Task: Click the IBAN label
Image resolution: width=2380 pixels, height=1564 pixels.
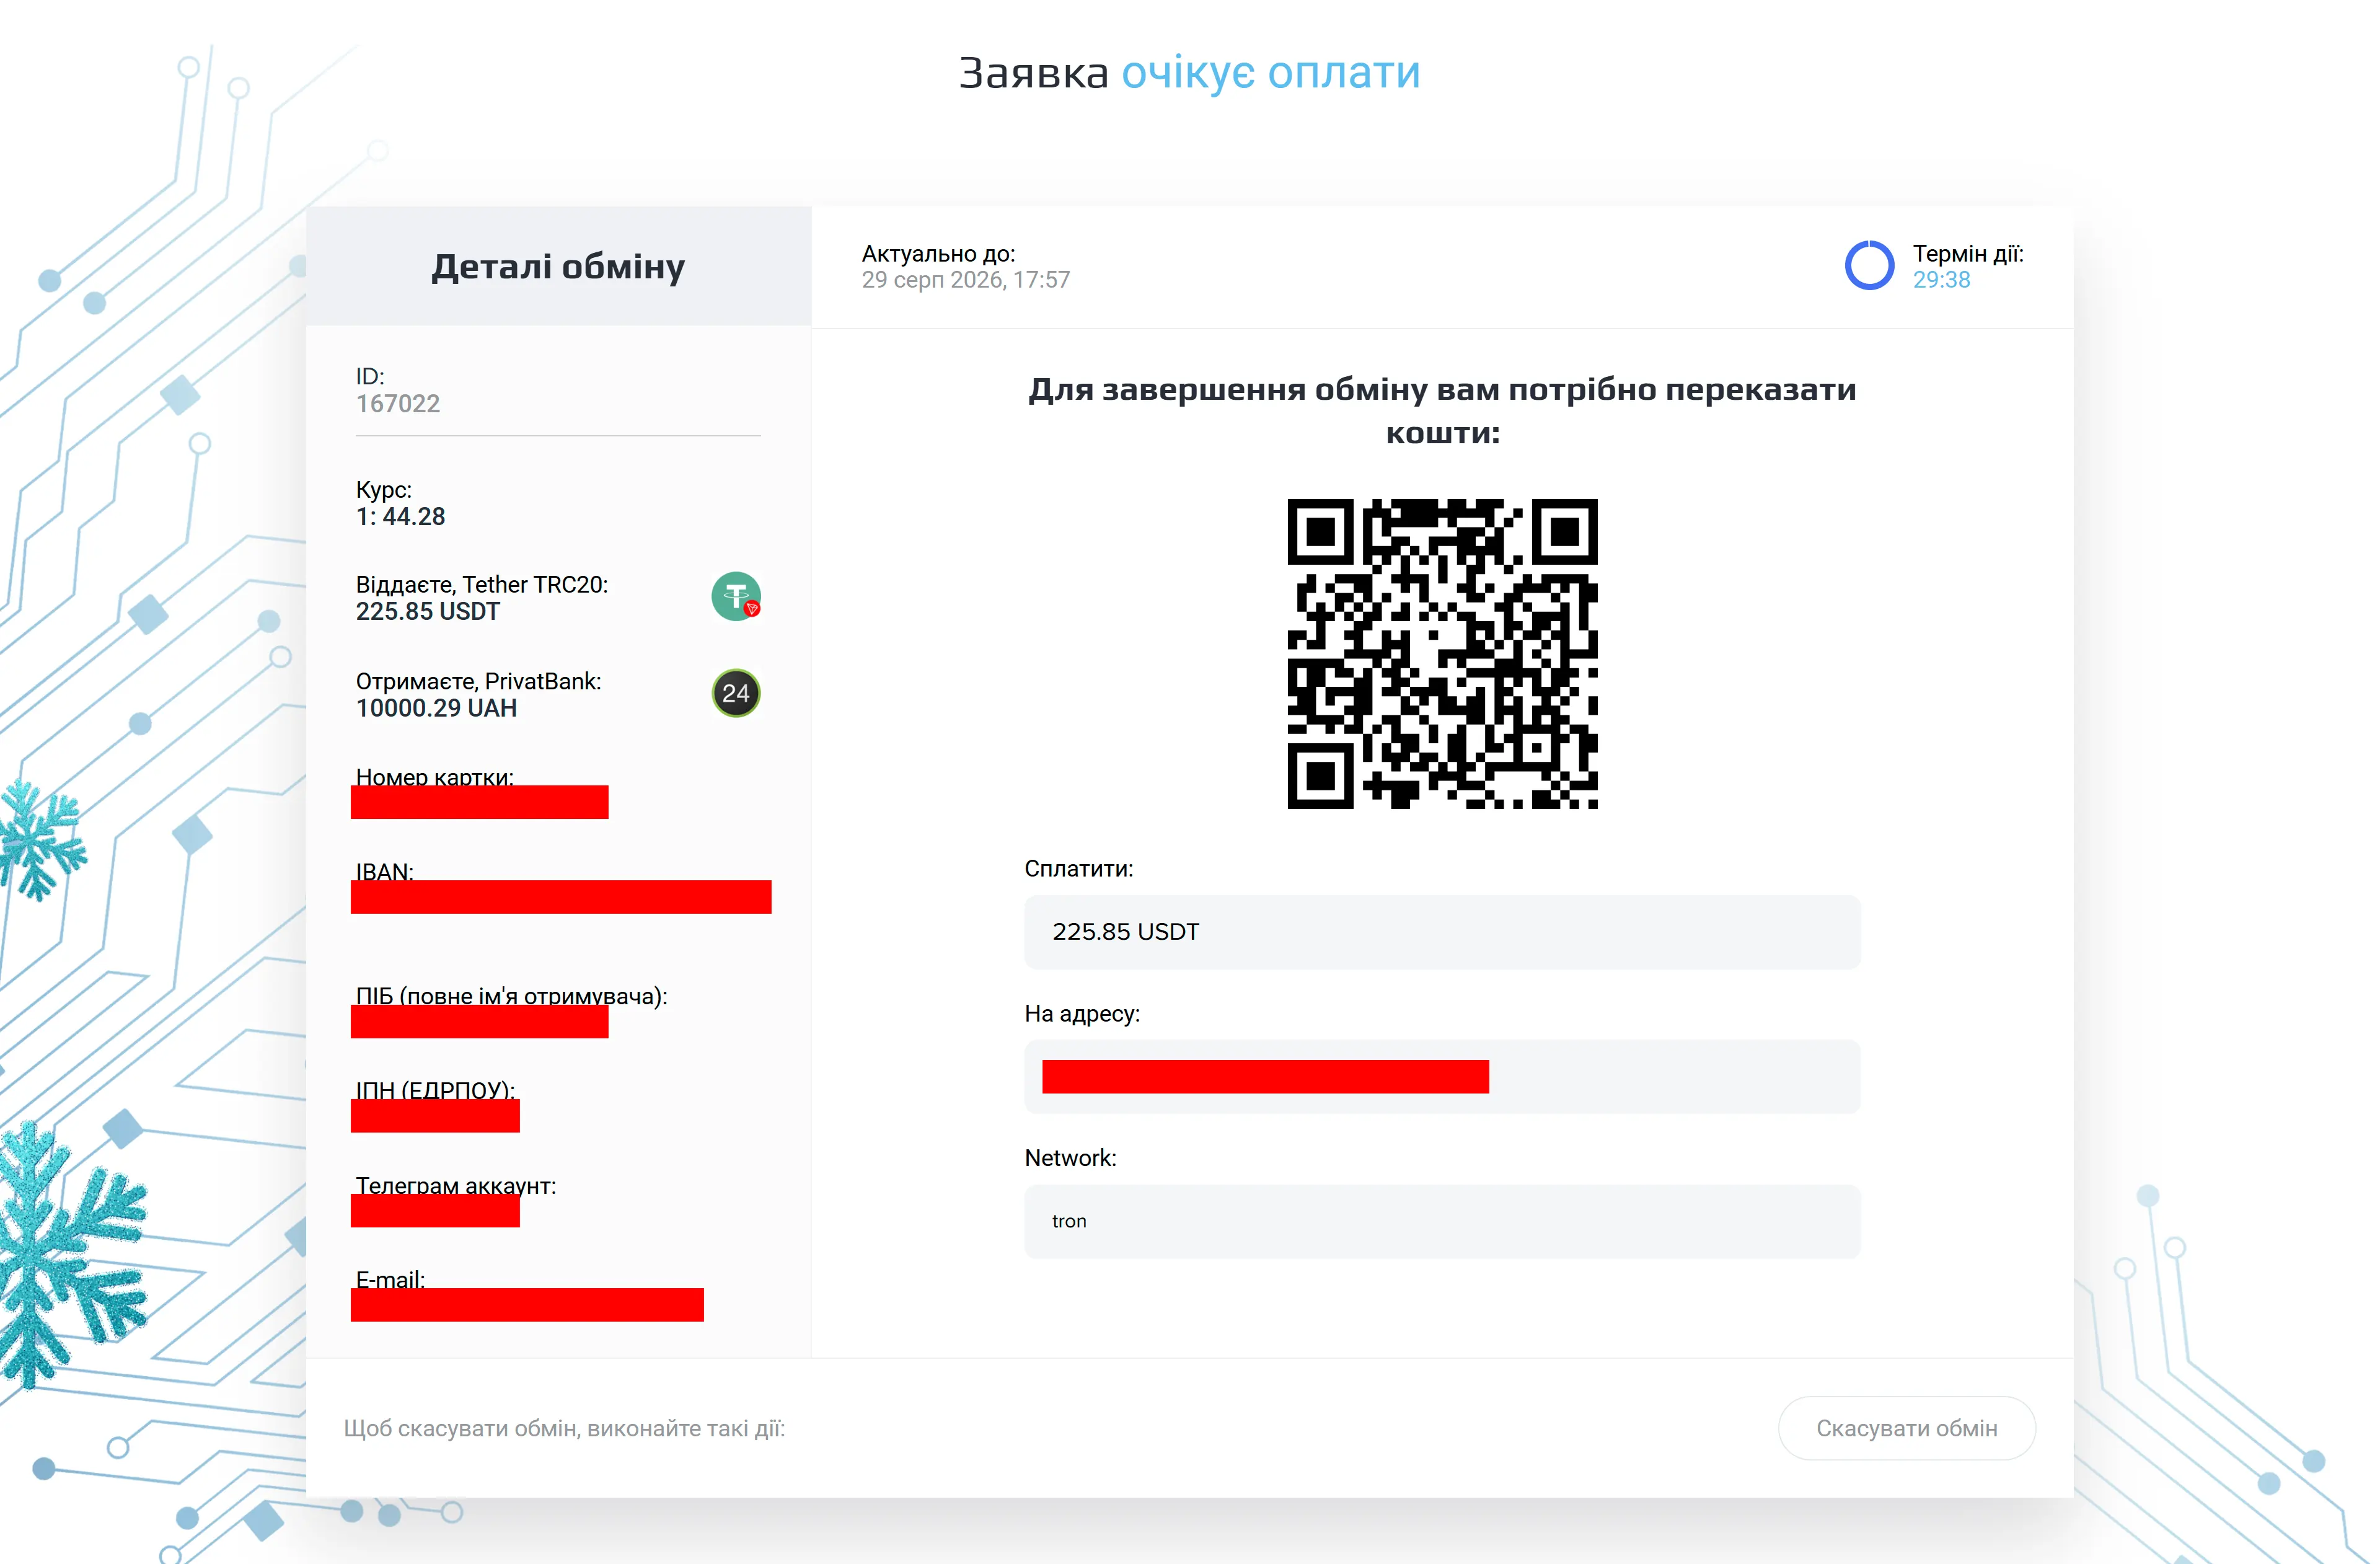Action: coord(385,872)
